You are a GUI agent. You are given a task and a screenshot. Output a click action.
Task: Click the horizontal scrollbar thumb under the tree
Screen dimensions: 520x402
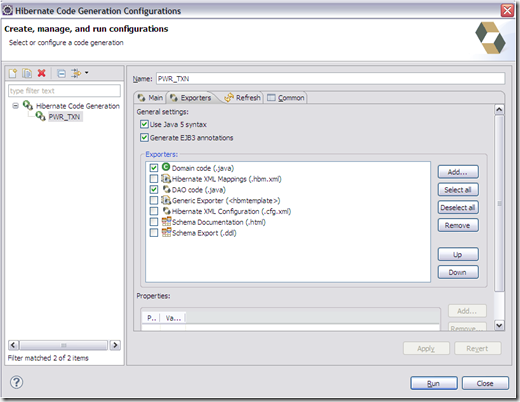click(x=64, y=345)
